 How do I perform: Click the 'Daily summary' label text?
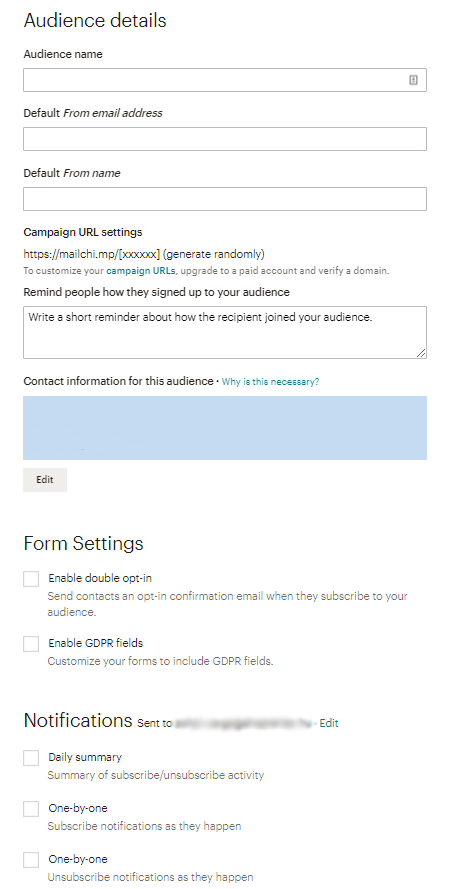coord(85,757)
